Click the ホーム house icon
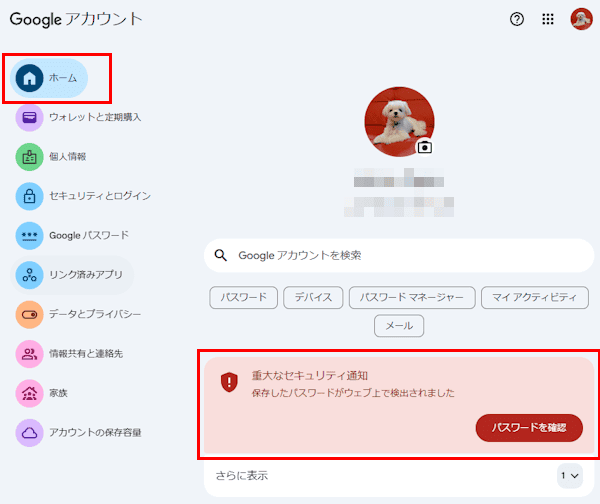This screenshot has width=600, height=504. [x=29, y=78]
